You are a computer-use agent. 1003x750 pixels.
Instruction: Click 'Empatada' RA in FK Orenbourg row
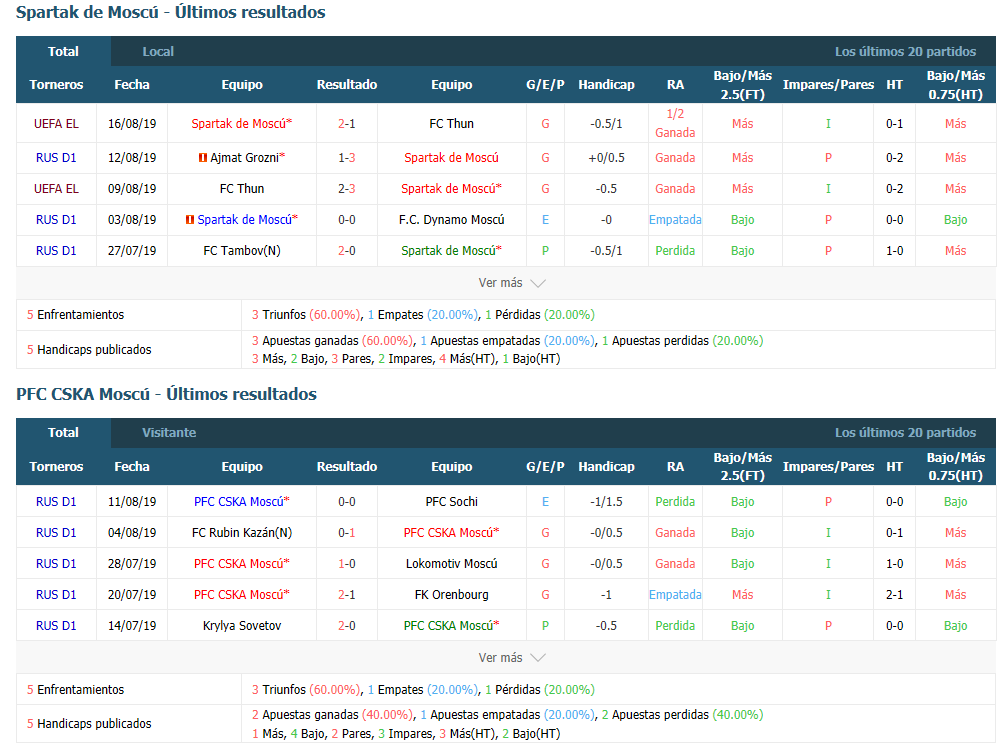(x=675, y=594)
